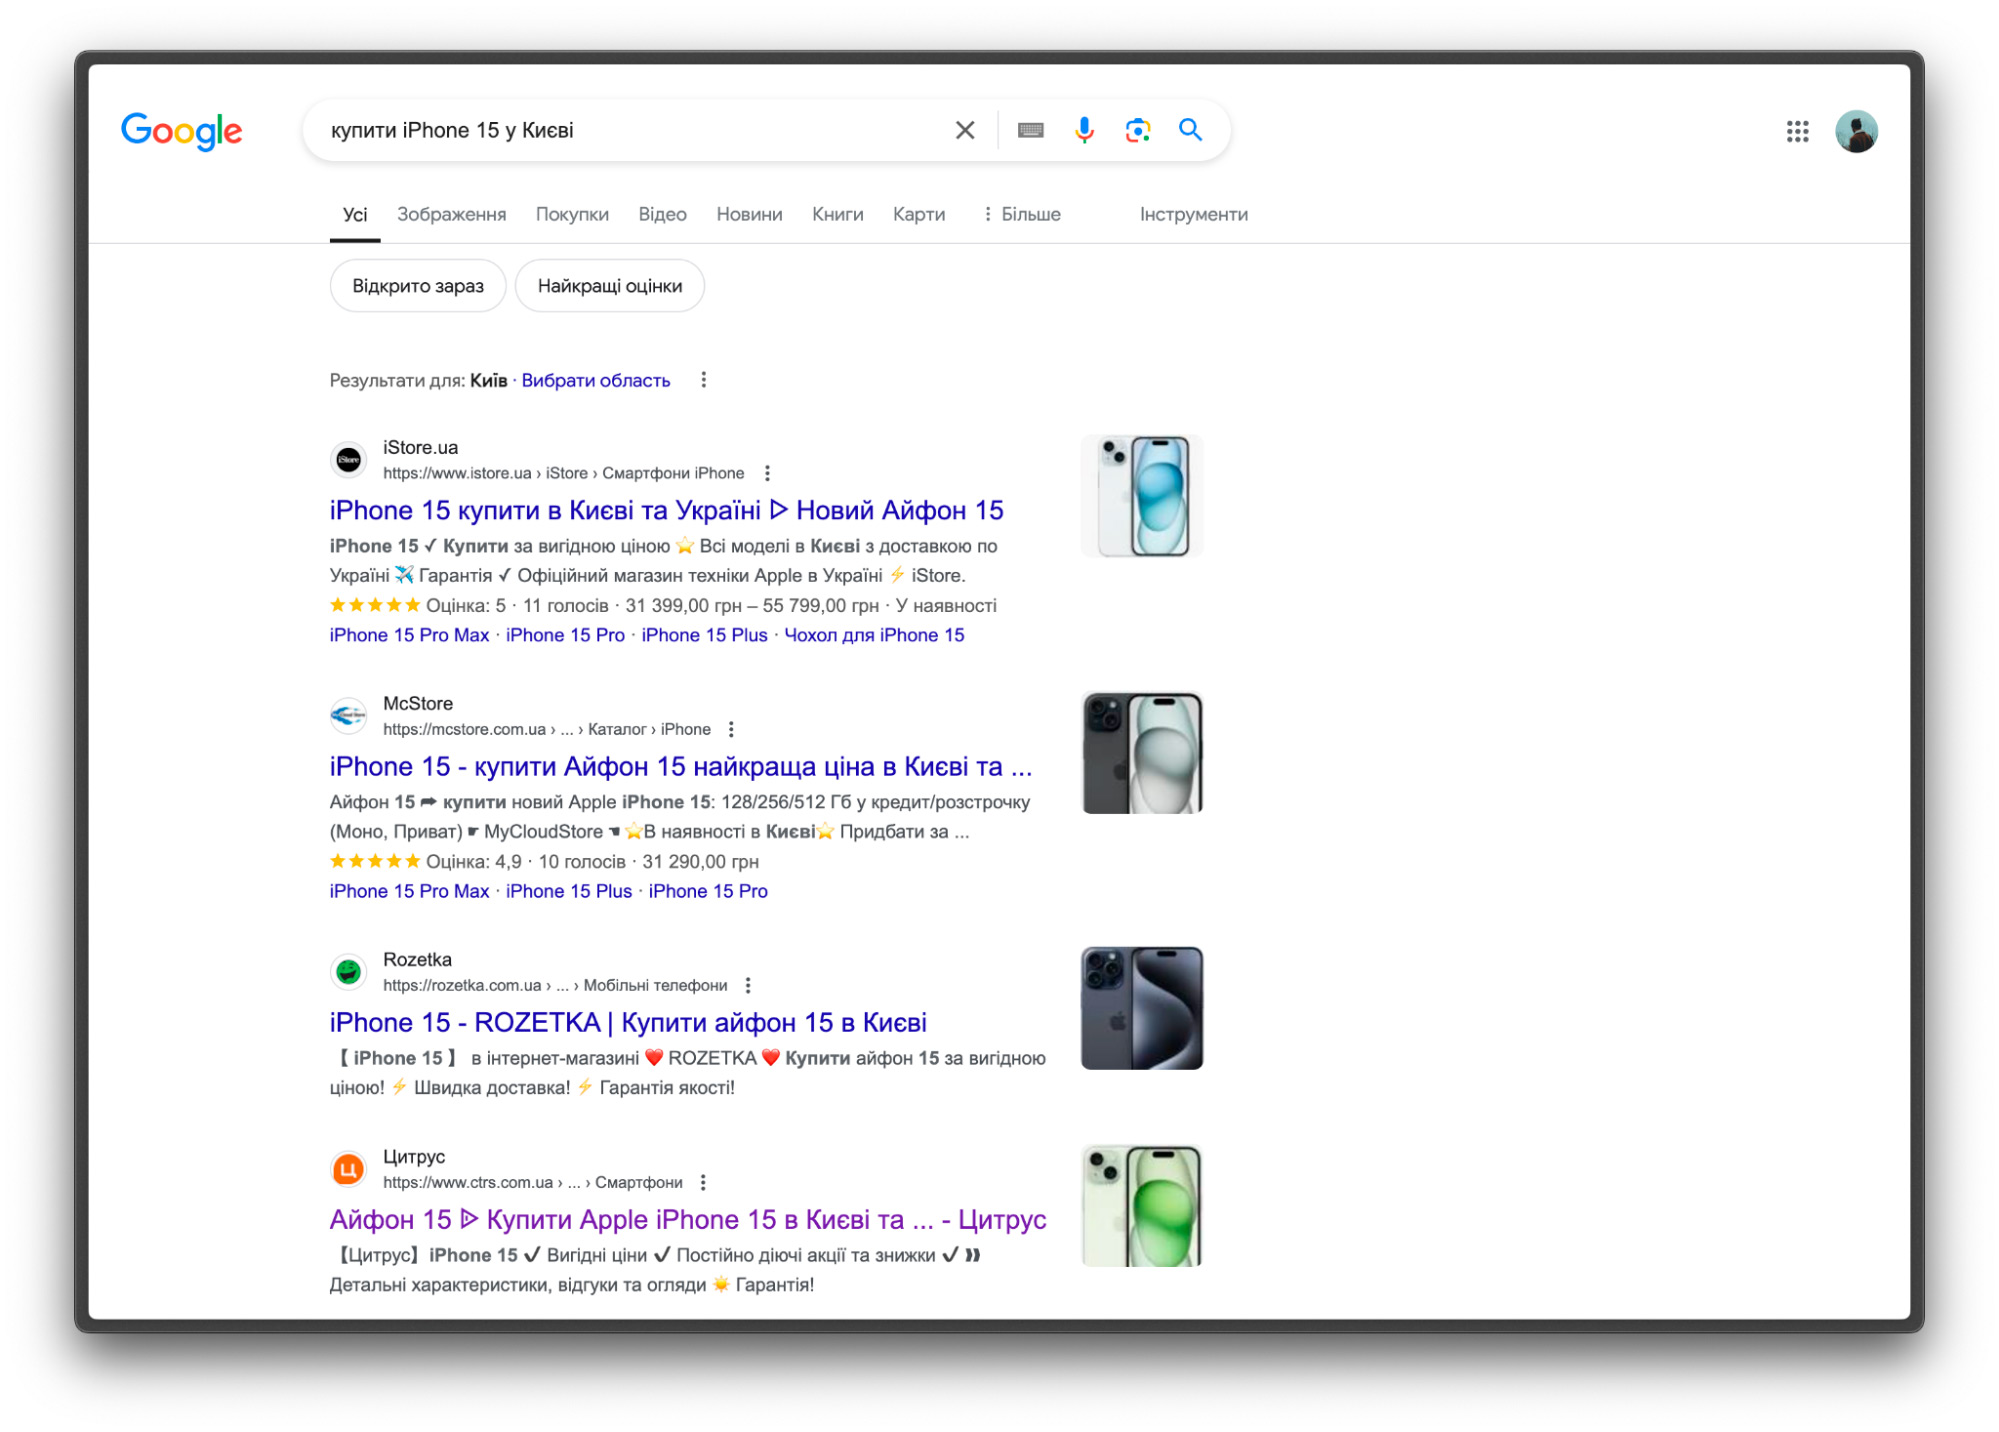Open the Google apps grid
The height and width of the screenshot is (1432, 1999).
click(1797, 131)
